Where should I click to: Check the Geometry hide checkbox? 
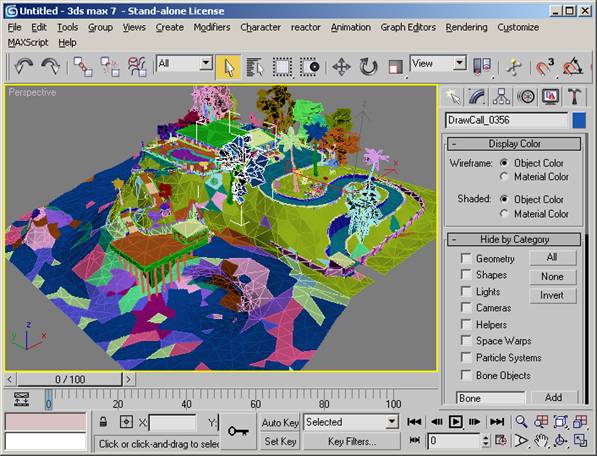[x=466, y=258]
